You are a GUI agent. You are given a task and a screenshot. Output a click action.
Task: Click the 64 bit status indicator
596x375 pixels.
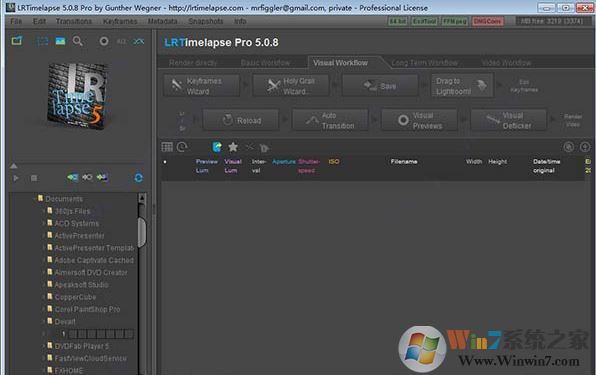[398, 21]
